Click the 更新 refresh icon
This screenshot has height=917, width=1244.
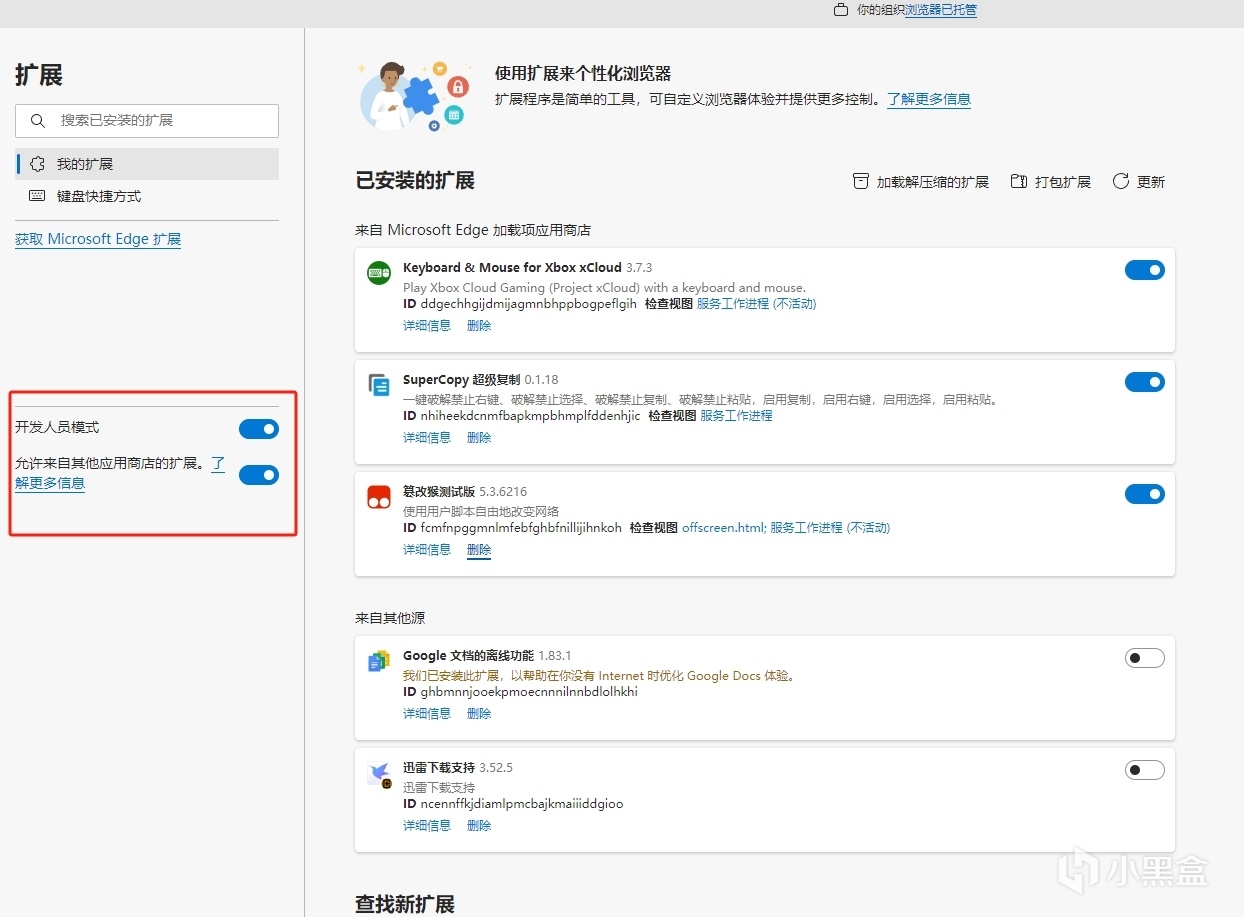click(1121, 181)
